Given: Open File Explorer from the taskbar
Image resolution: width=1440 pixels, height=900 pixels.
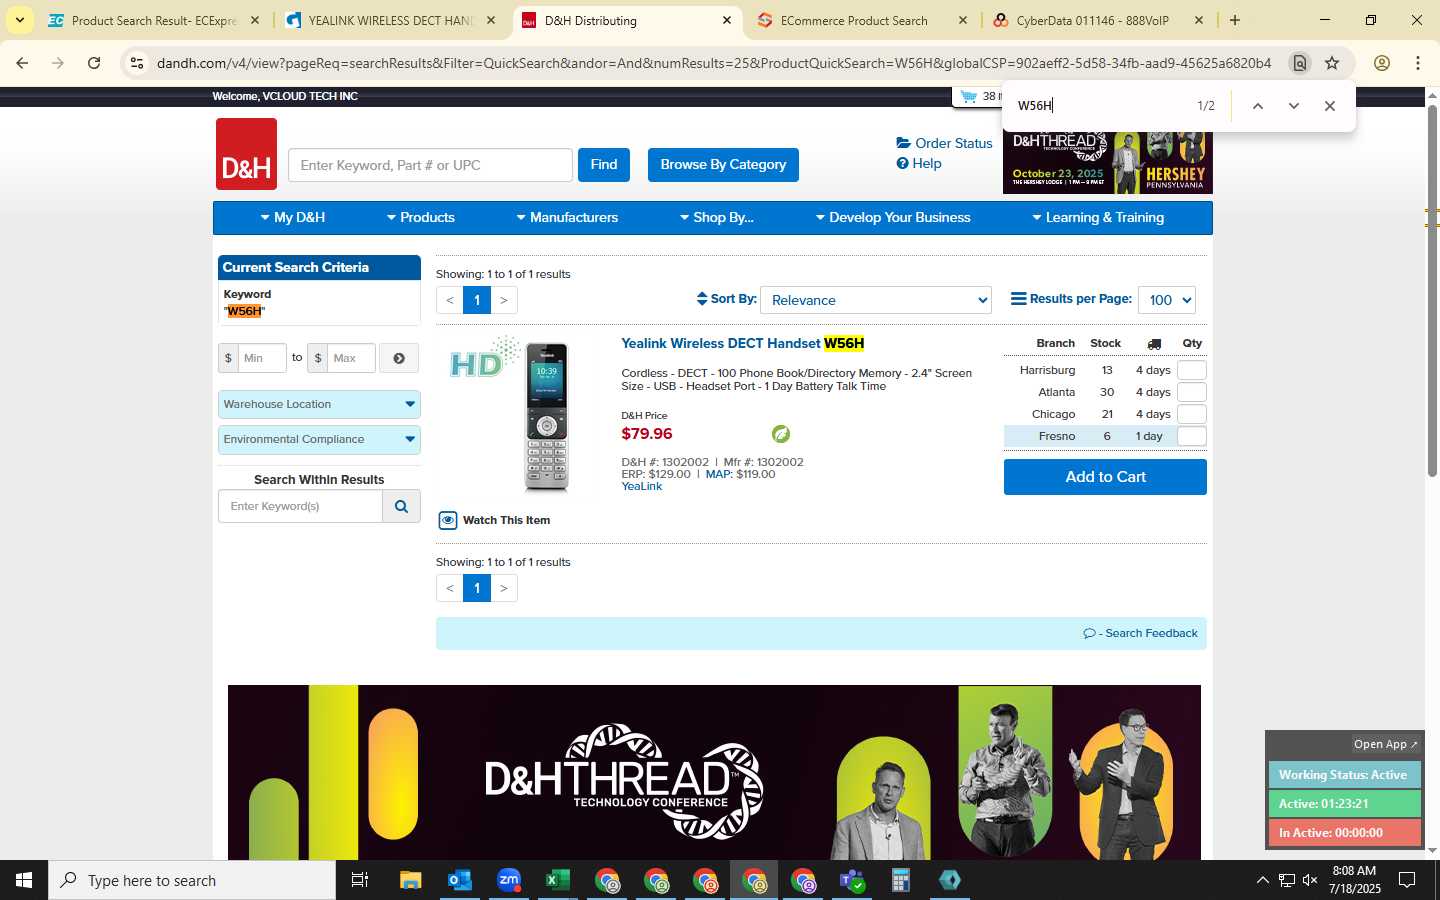Looking at the screenshot, I should [411, 880].
